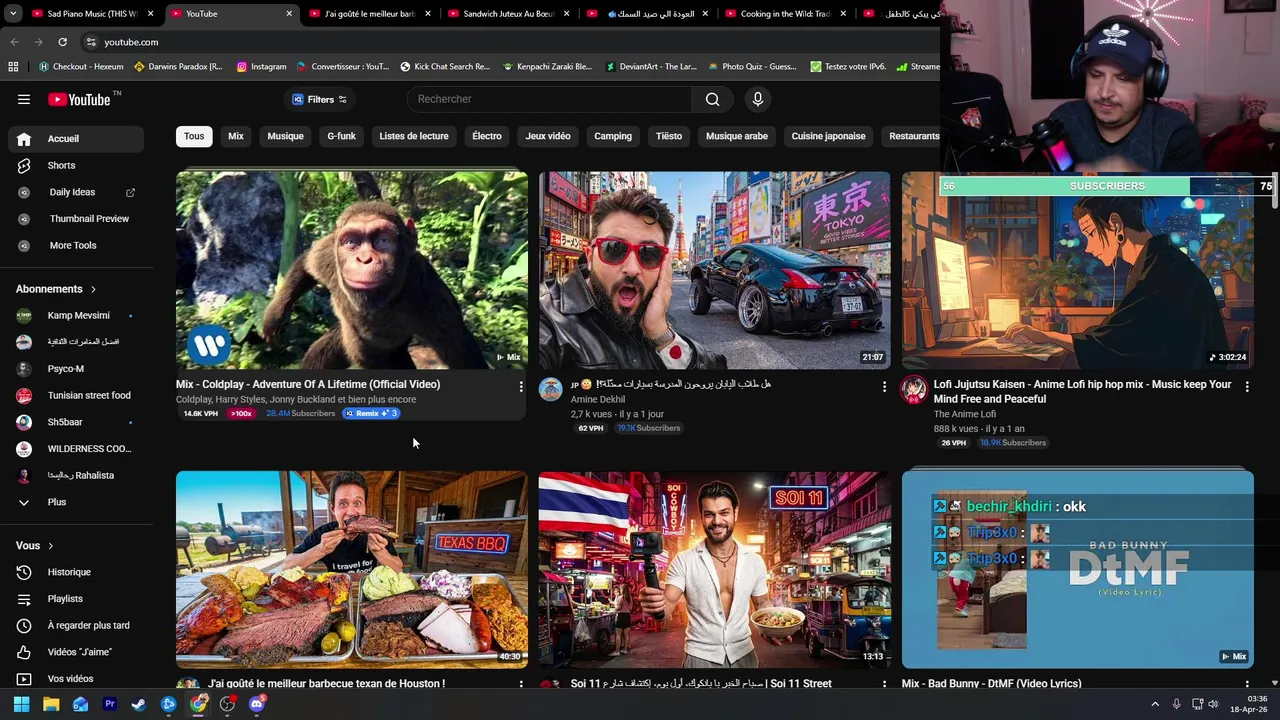This screenshot has width=1280, height=720.
Task: Focus the Rechercher search field
Action: tap(549, 99)
